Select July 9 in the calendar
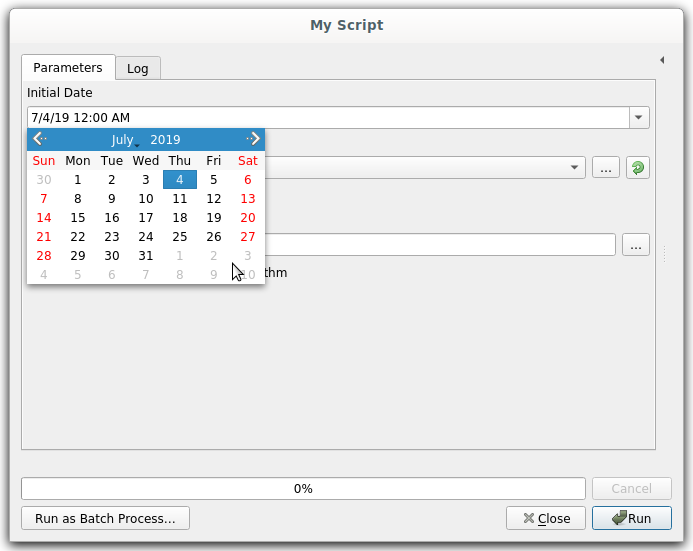 [x=112, y=198]
